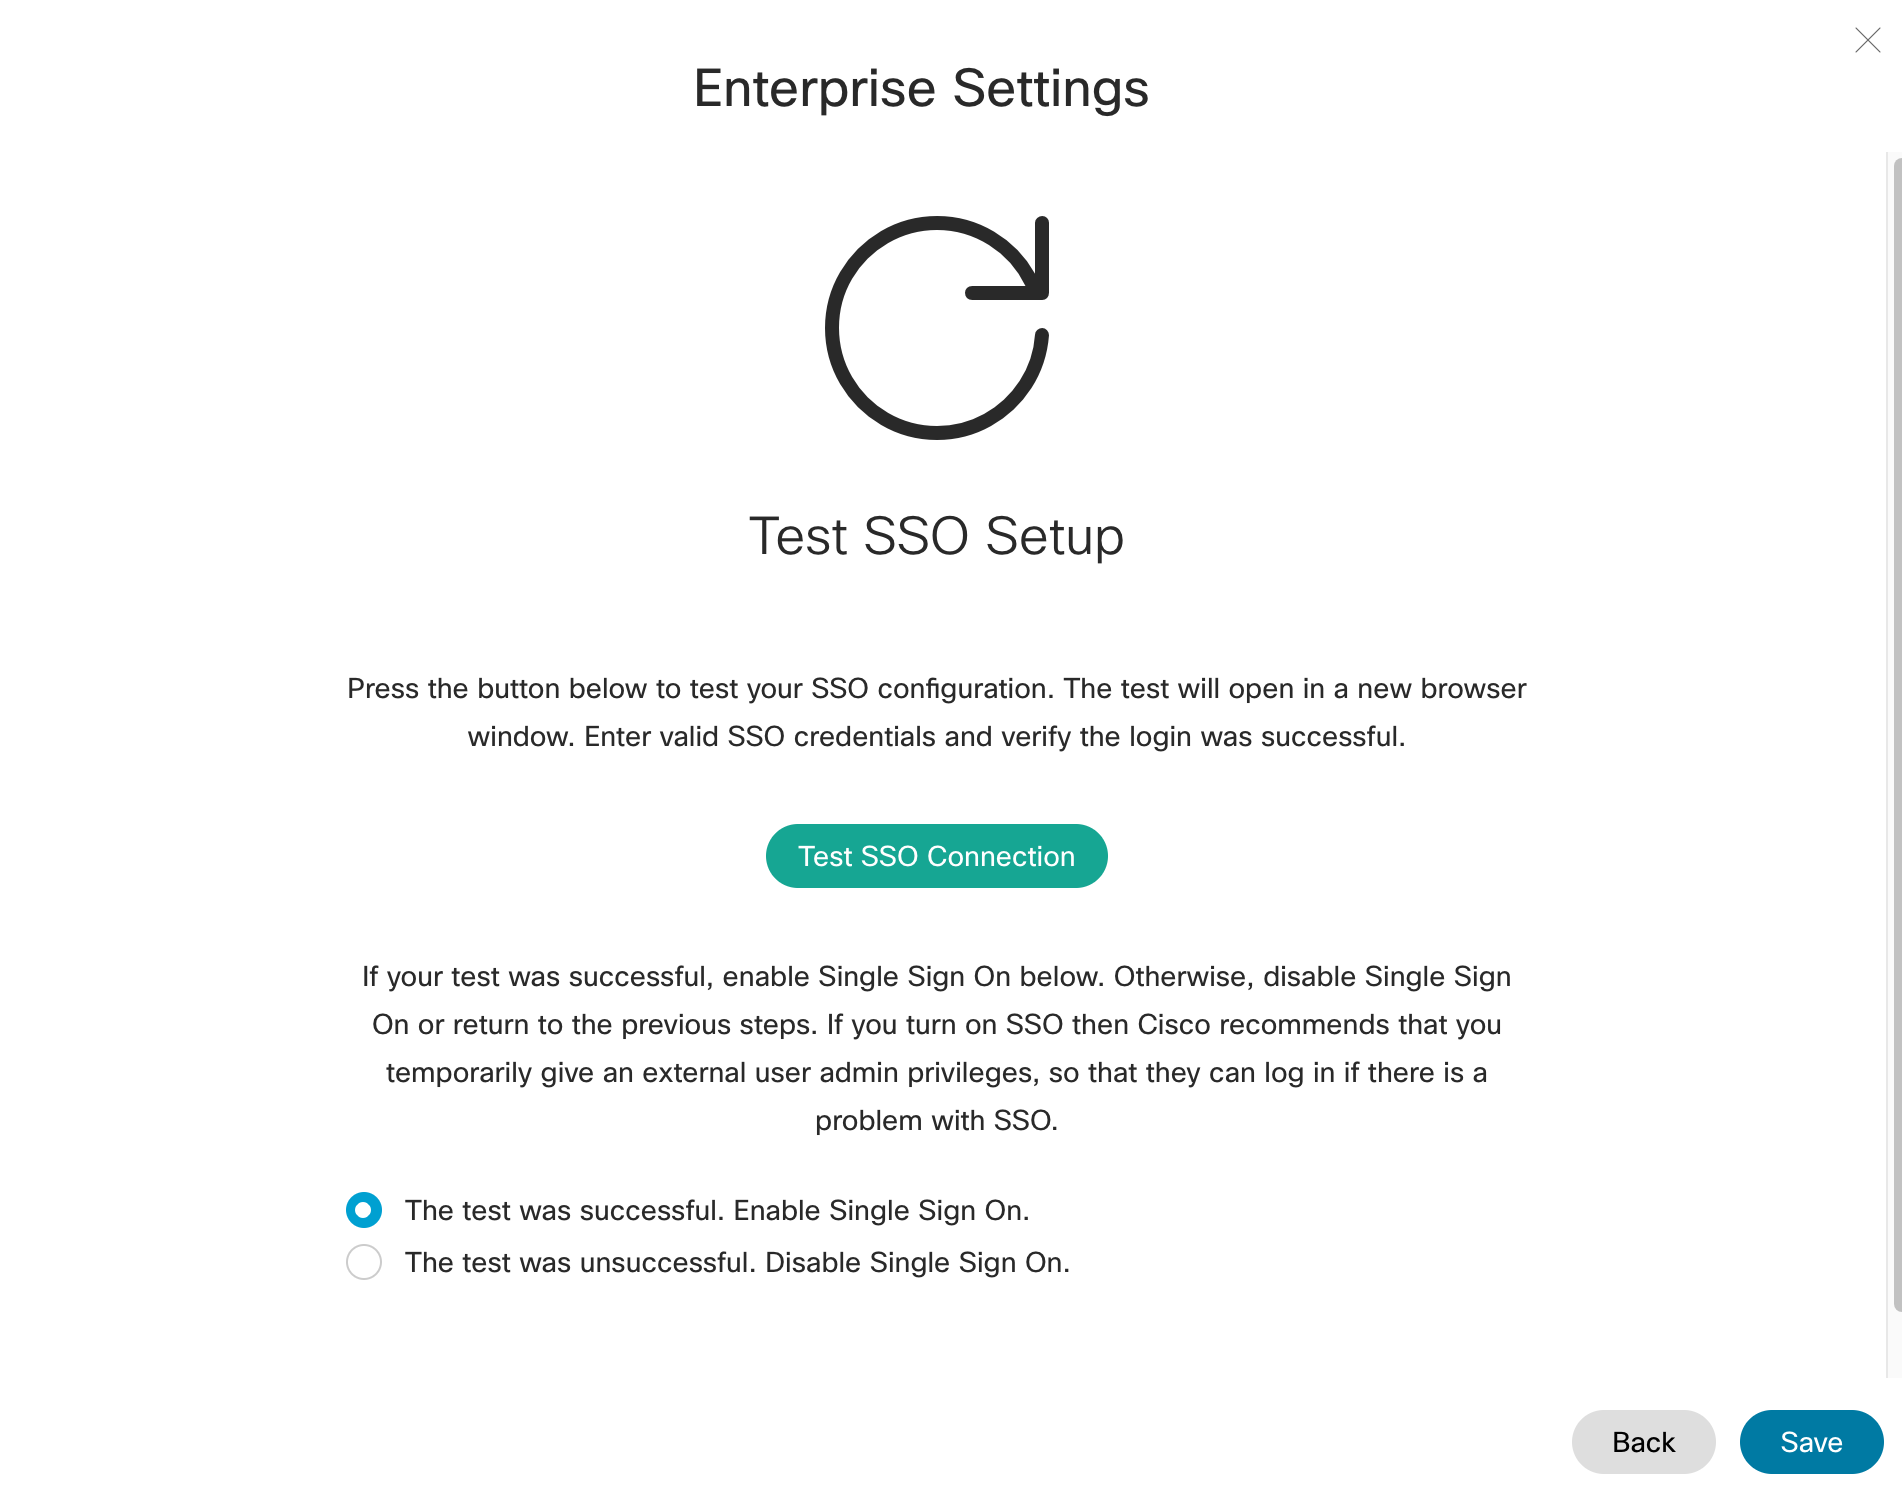Viewport: 1902px width, 1498px height.
Task: Click the instructions text about SSO credentials
Action: [x=936, y=712]
